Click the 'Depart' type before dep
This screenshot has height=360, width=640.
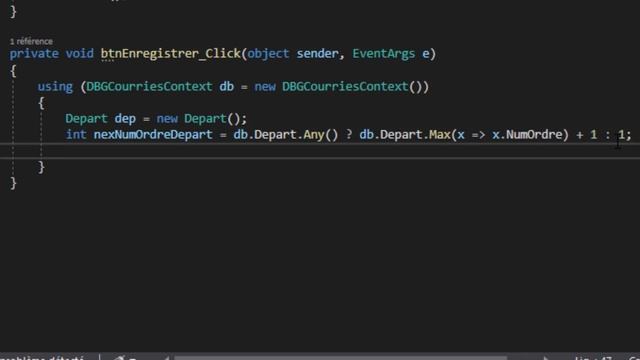(x=86, y=119)
